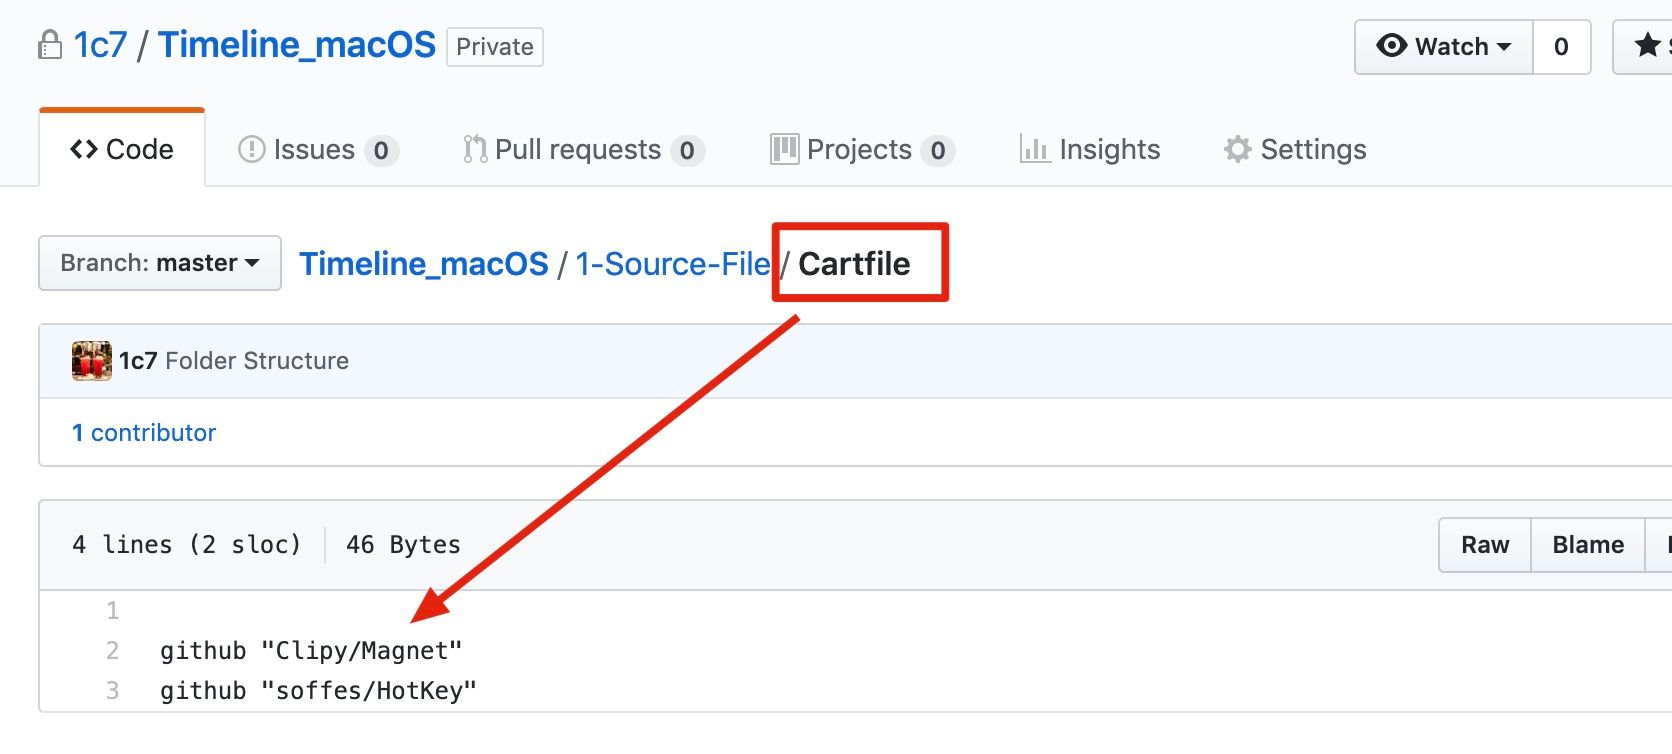Click the 1c7 author avatar thumbnail
The image size is (1672, 754).
92,361
